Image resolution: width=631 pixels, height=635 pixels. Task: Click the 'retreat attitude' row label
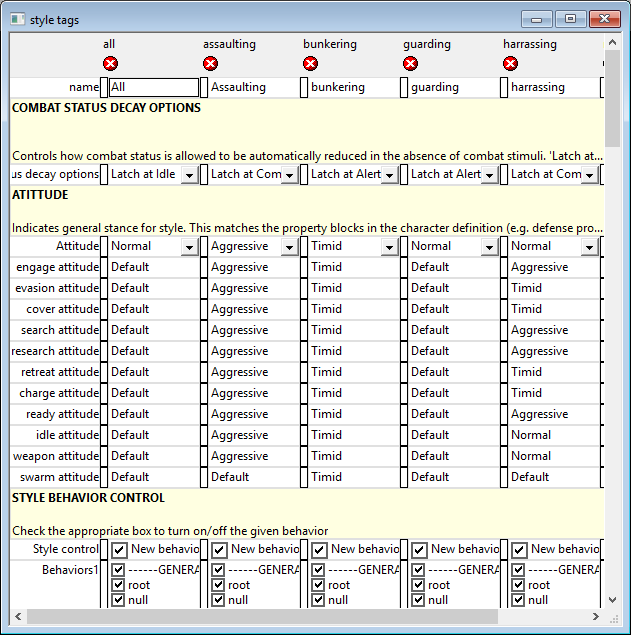[60, 372]
